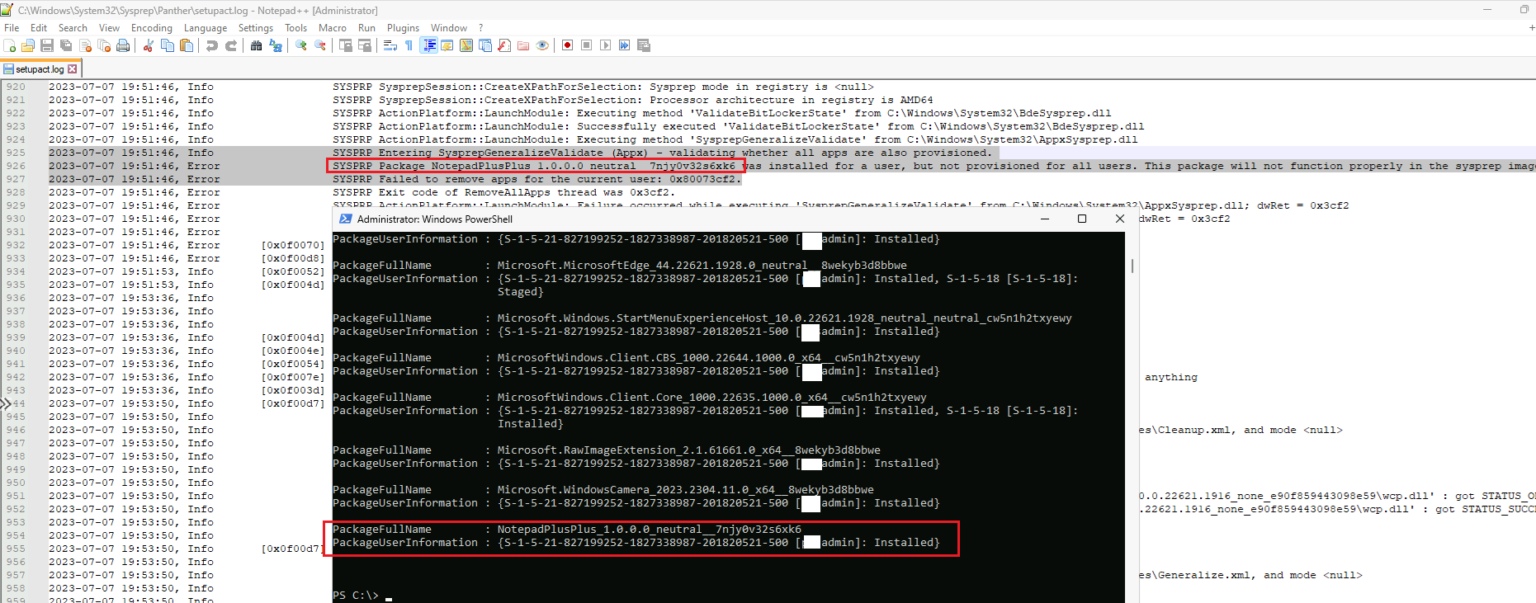The width and height of the screenshot is (1536, 603).
Task: Open the User Defined Language icon
Action: [447, 45]
